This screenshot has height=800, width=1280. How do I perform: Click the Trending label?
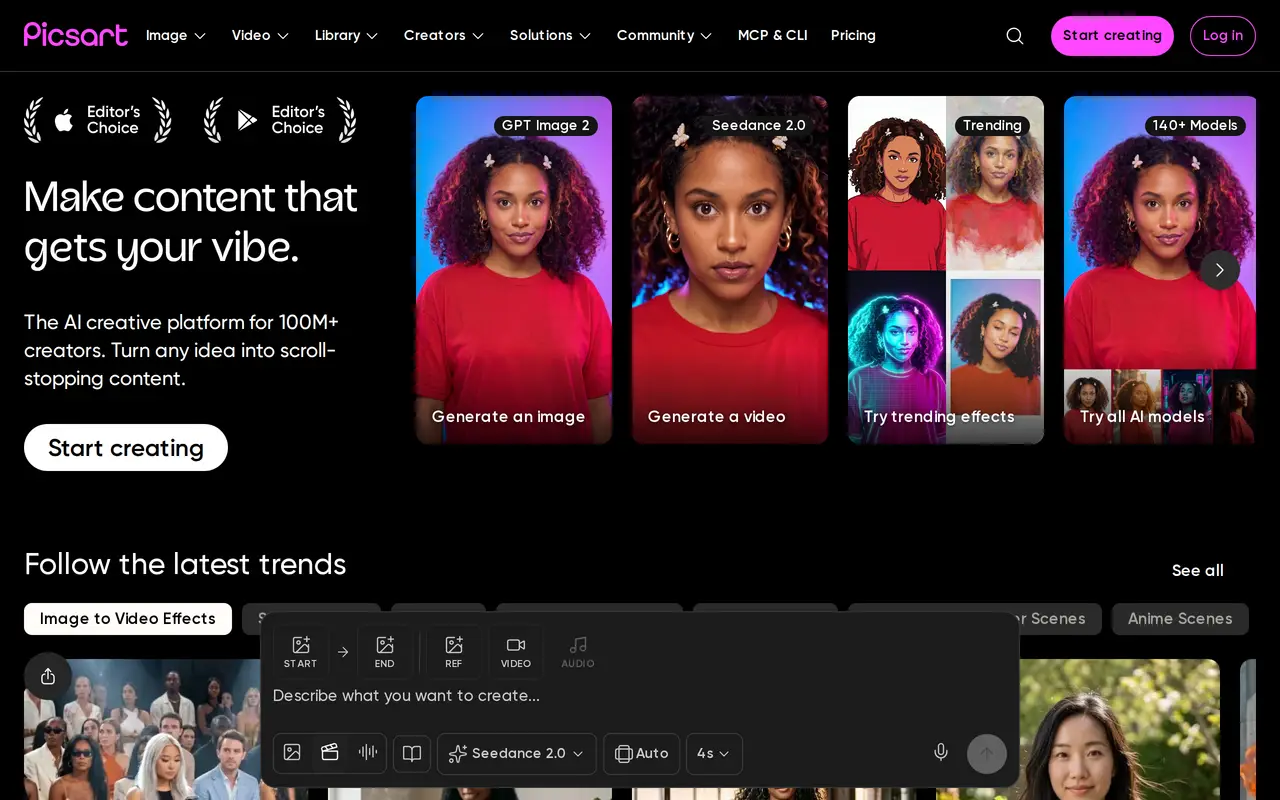coord(992,126)
